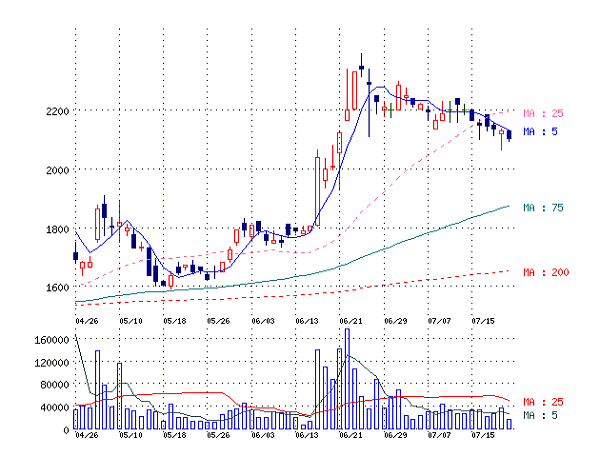Click the tallest volume bar, above 160000

[x=347, y=379]
